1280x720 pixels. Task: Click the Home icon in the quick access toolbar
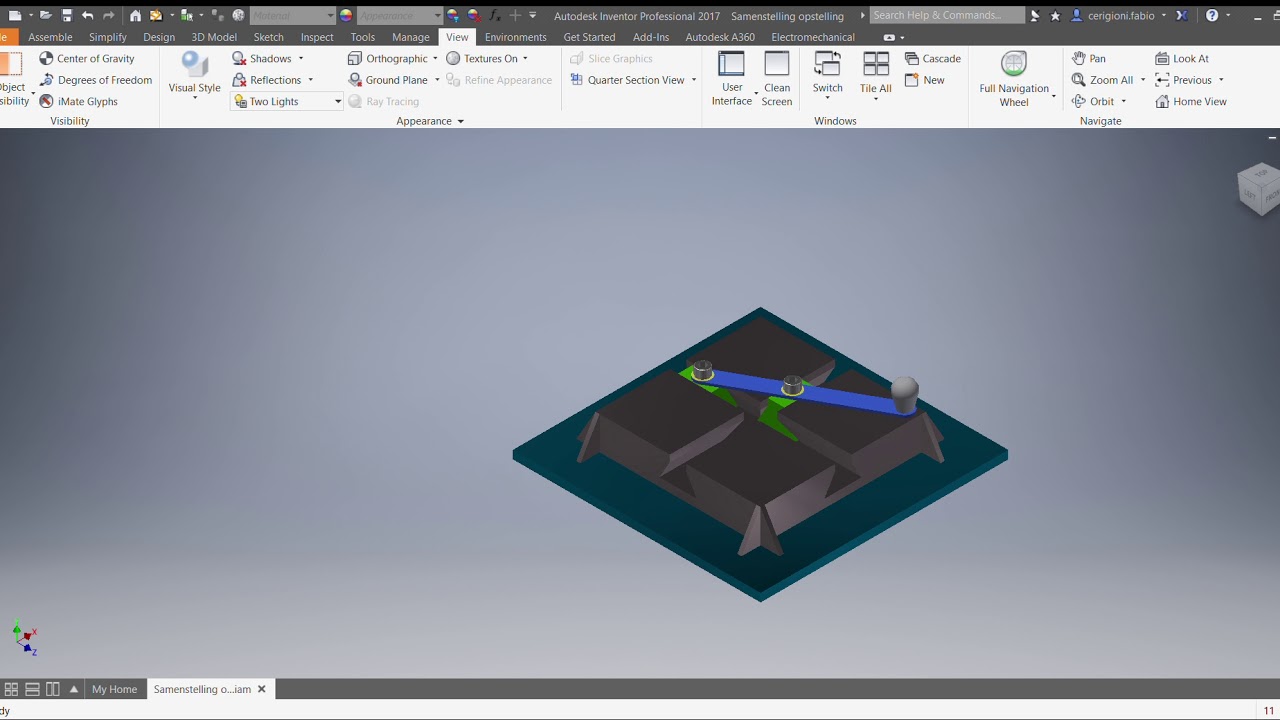click(x=136, y=15)
